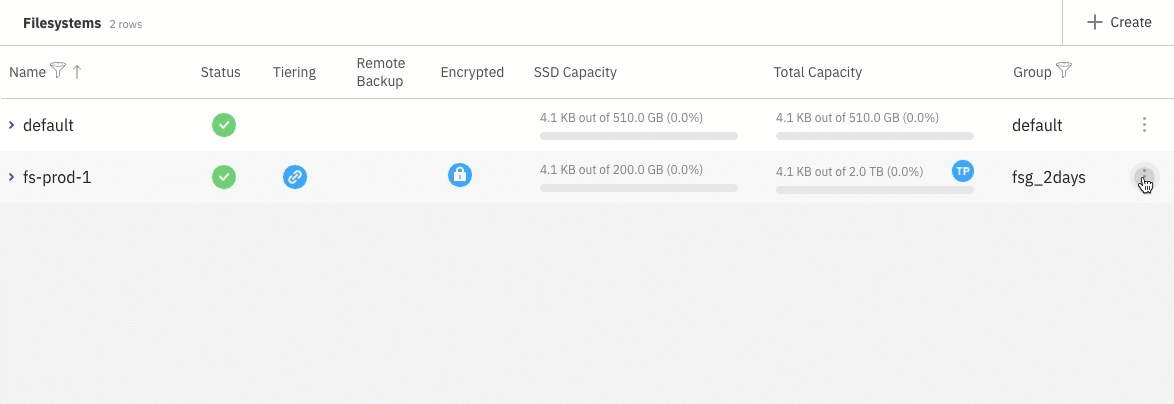Click the default filesystem name

(x=48, y=125)
